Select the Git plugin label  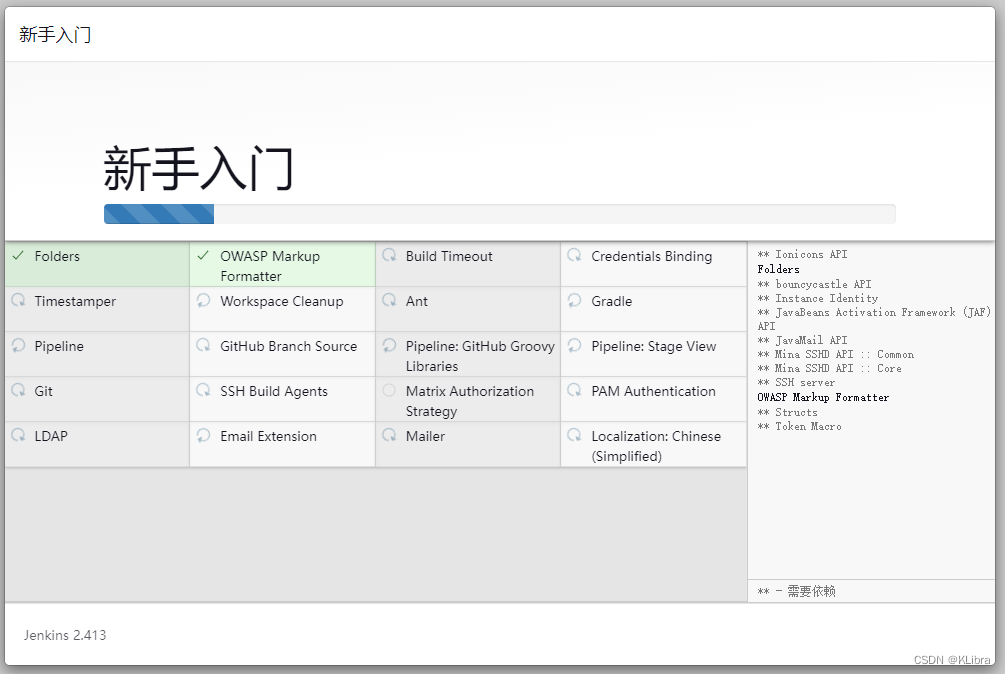click(44, 391)
